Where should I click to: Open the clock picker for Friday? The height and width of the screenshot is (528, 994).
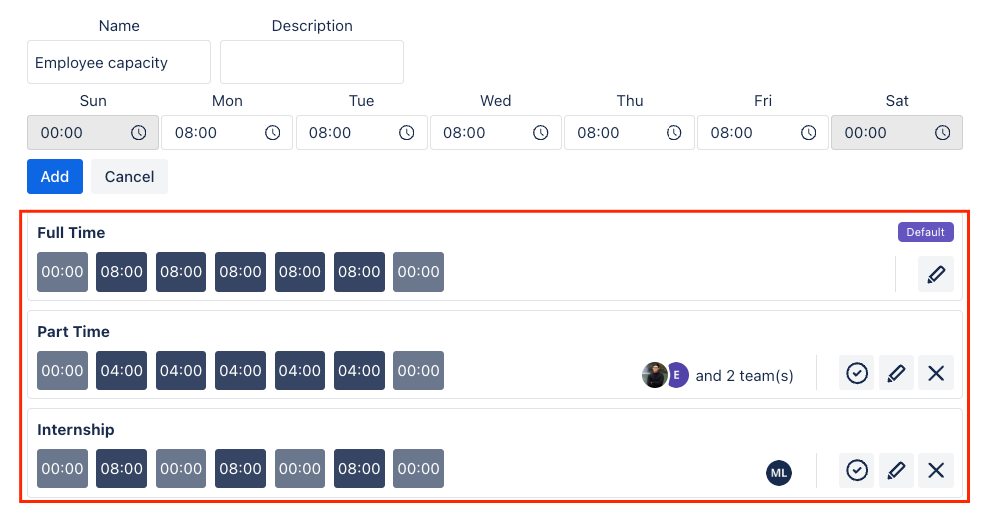(x=808, y=132)
